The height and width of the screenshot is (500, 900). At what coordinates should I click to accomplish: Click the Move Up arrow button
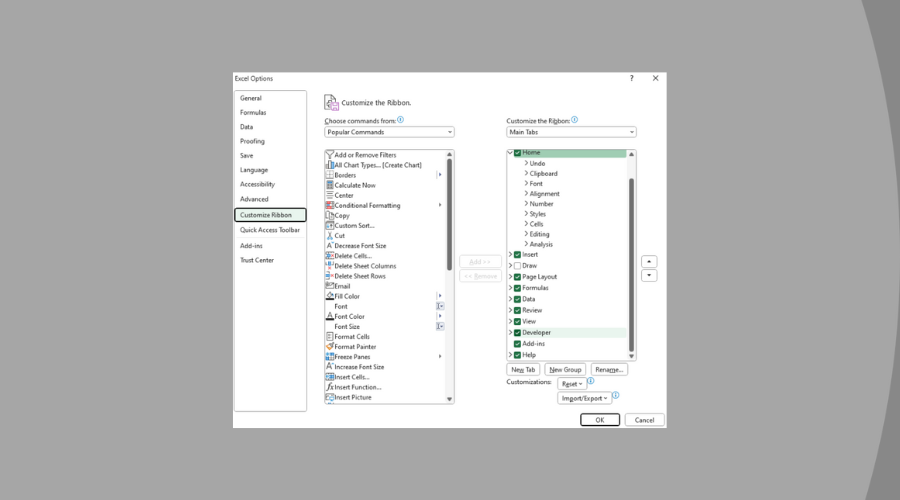pyautogui.click(x=649, y=262)
